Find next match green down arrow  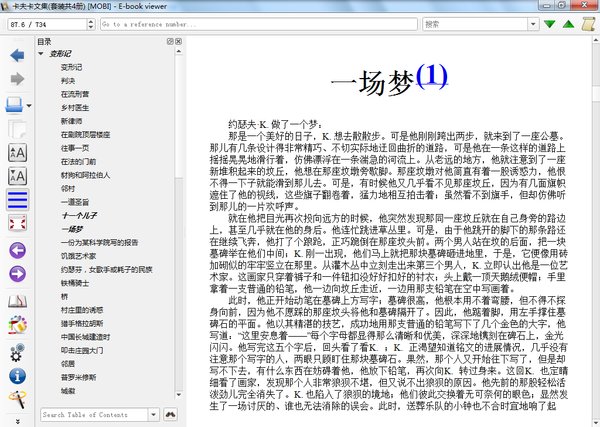(x=549, y=24)
